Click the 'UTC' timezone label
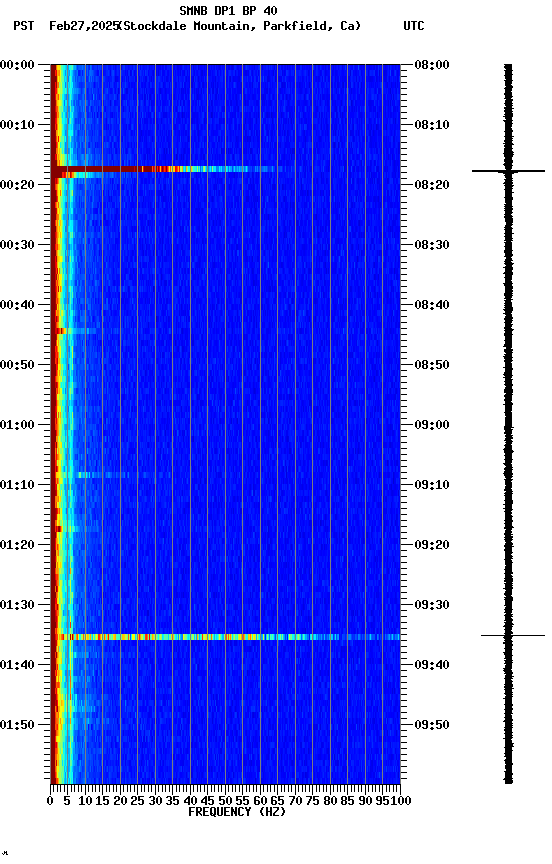 click(414, 26)
